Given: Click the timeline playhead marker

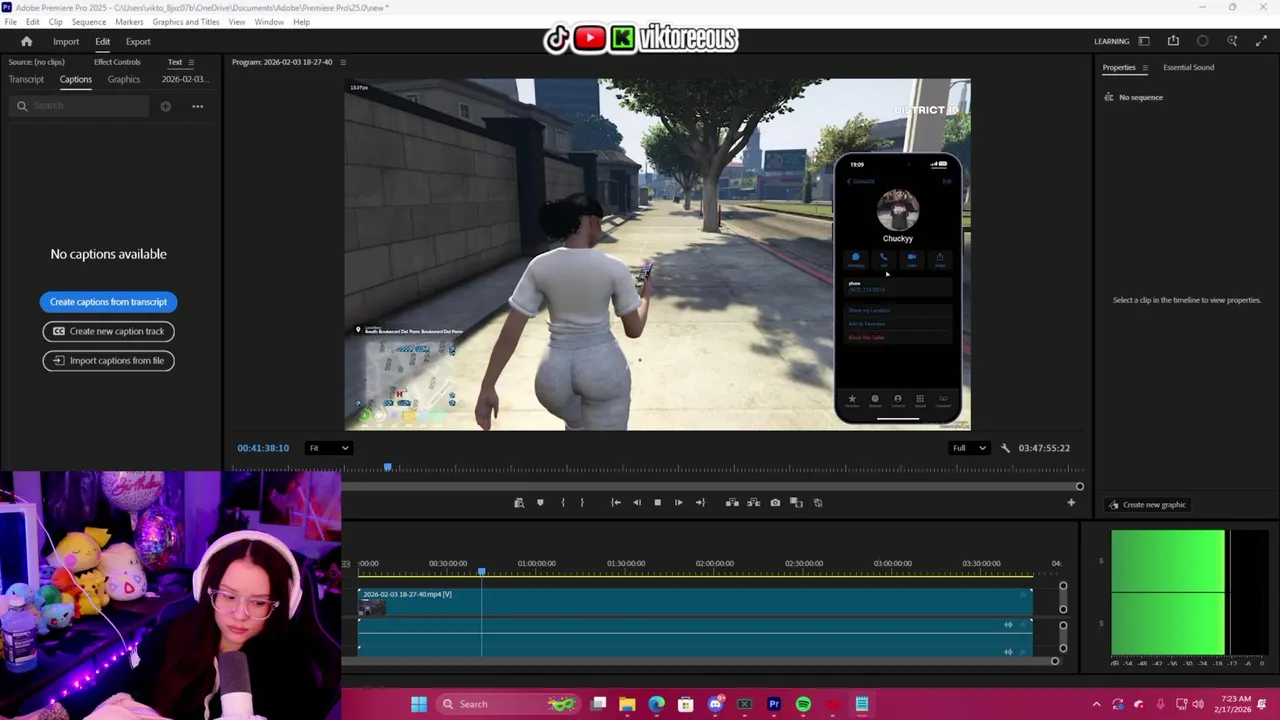Looking at the screenshot, I should (481, 571).
